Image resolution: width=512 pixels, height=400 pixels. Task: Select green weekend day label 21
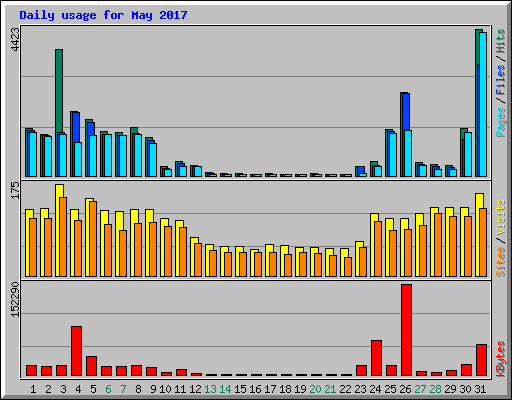coord(330,389)
